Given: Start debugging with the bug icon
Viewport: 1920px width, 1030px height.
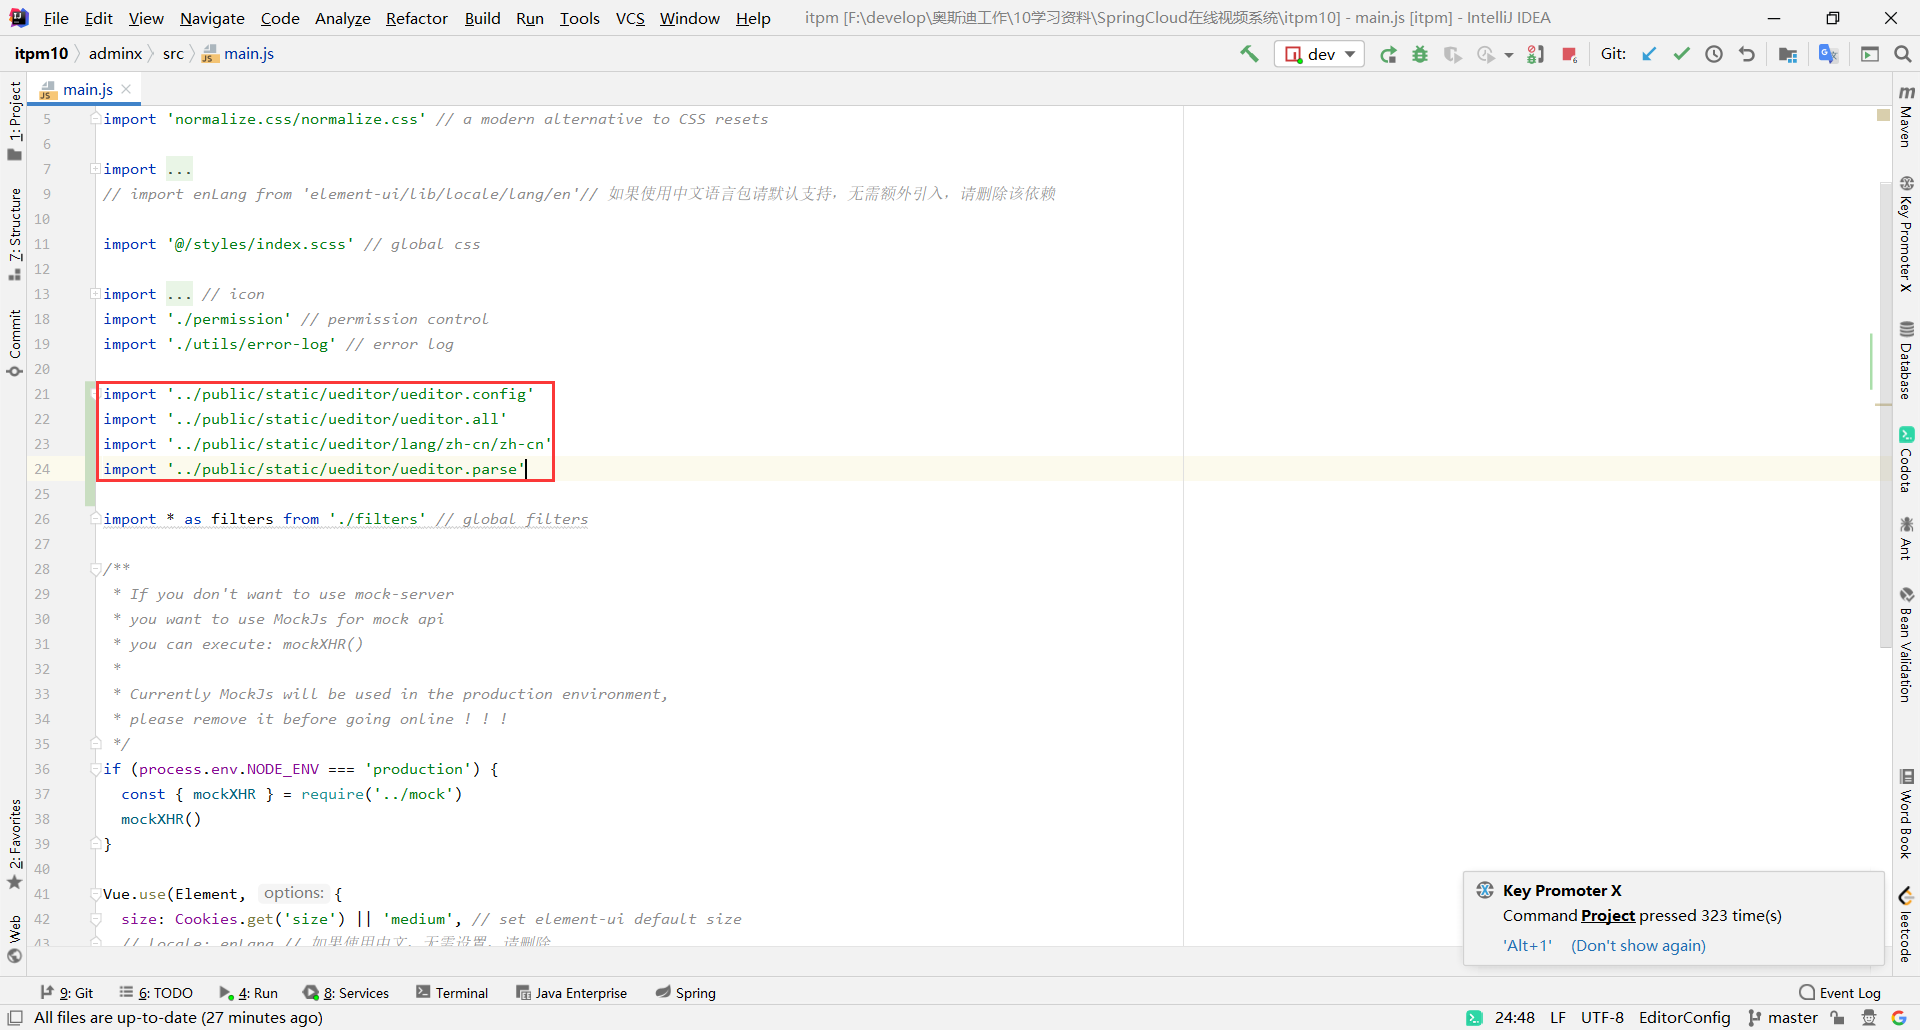Looking at the screenshot, I should tap(1420, 54).
